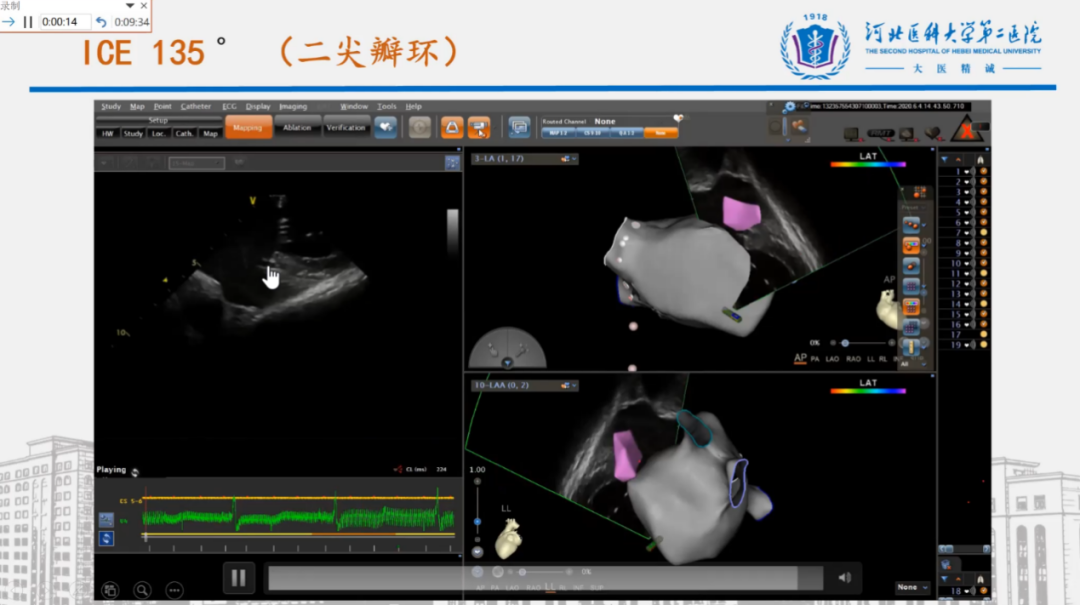Open the Imaging menu
Viewport: 1080px width, 605px height.
[x=293, y=106]
